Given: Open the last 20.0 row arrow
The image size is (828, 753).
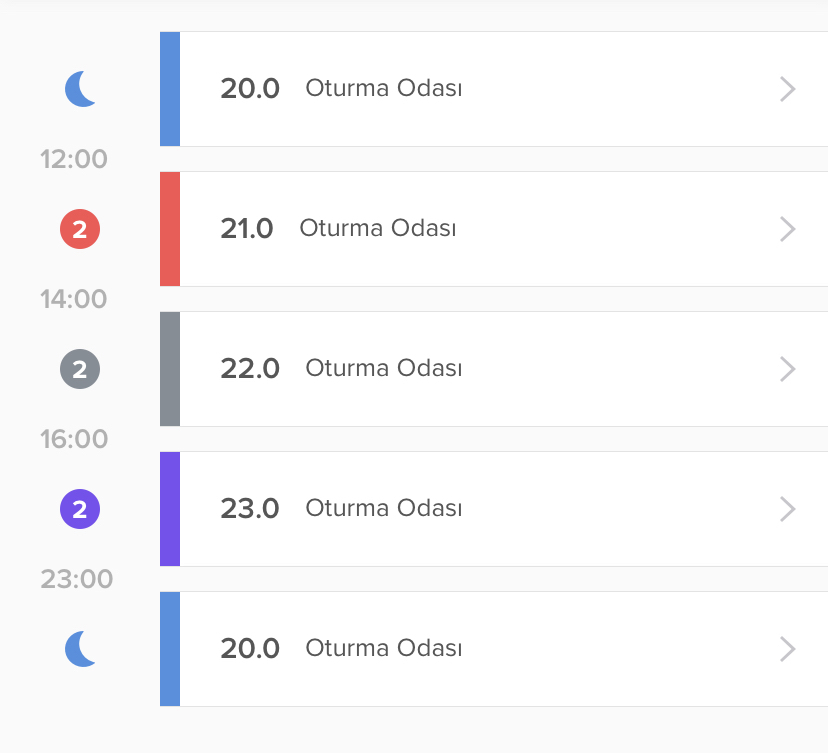Looking at the screenshot, I should click(787, 649).
